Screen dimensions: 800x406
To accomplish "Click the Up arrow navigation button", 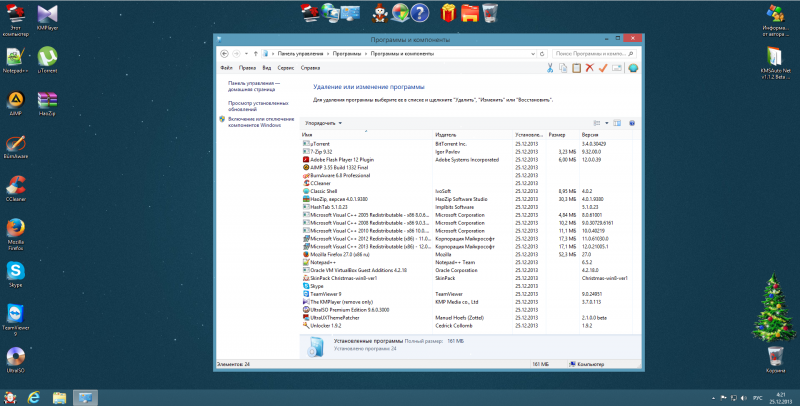I will [x=256, y=54].
